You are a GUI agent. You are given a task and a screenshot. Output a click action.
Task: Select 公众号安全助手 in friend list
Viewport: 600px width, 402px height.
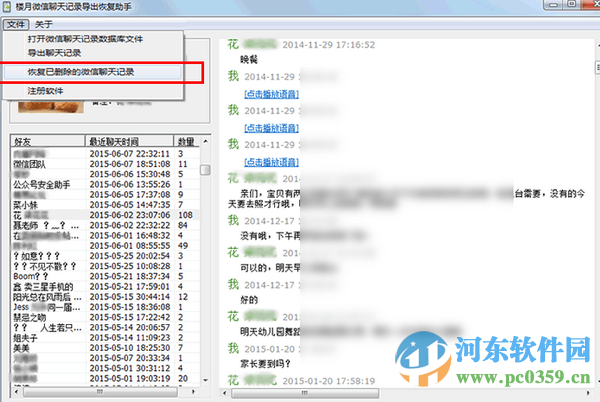click(105, 184)
